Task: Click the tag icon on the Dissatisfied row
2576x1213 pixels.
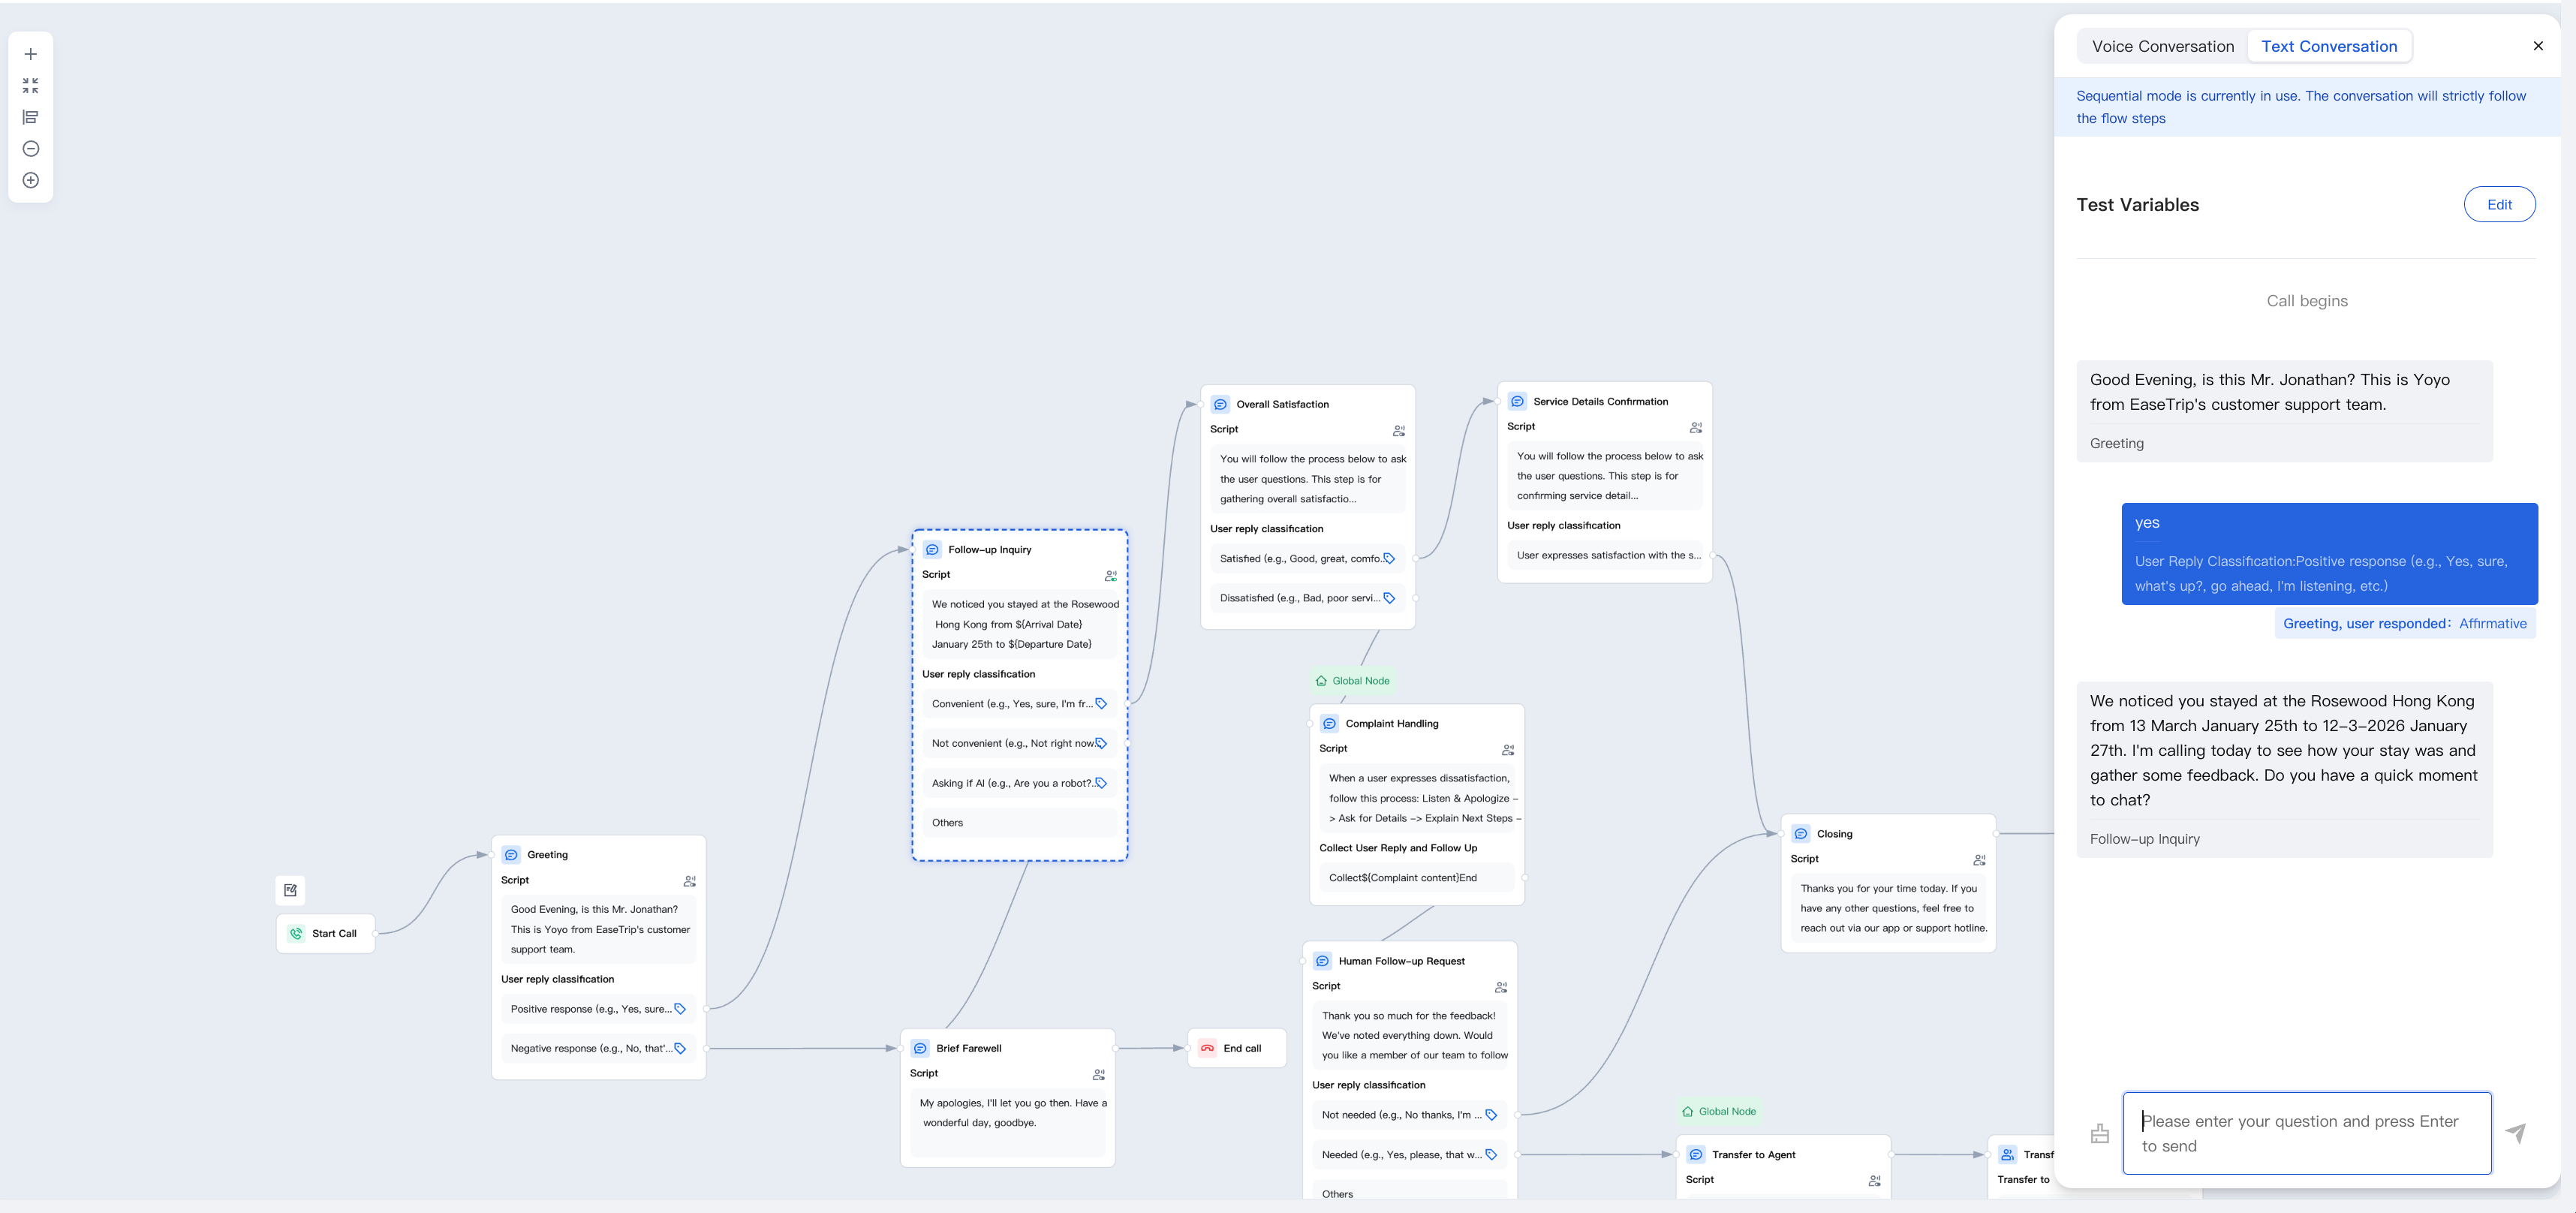Action: tap(1389, 598)
